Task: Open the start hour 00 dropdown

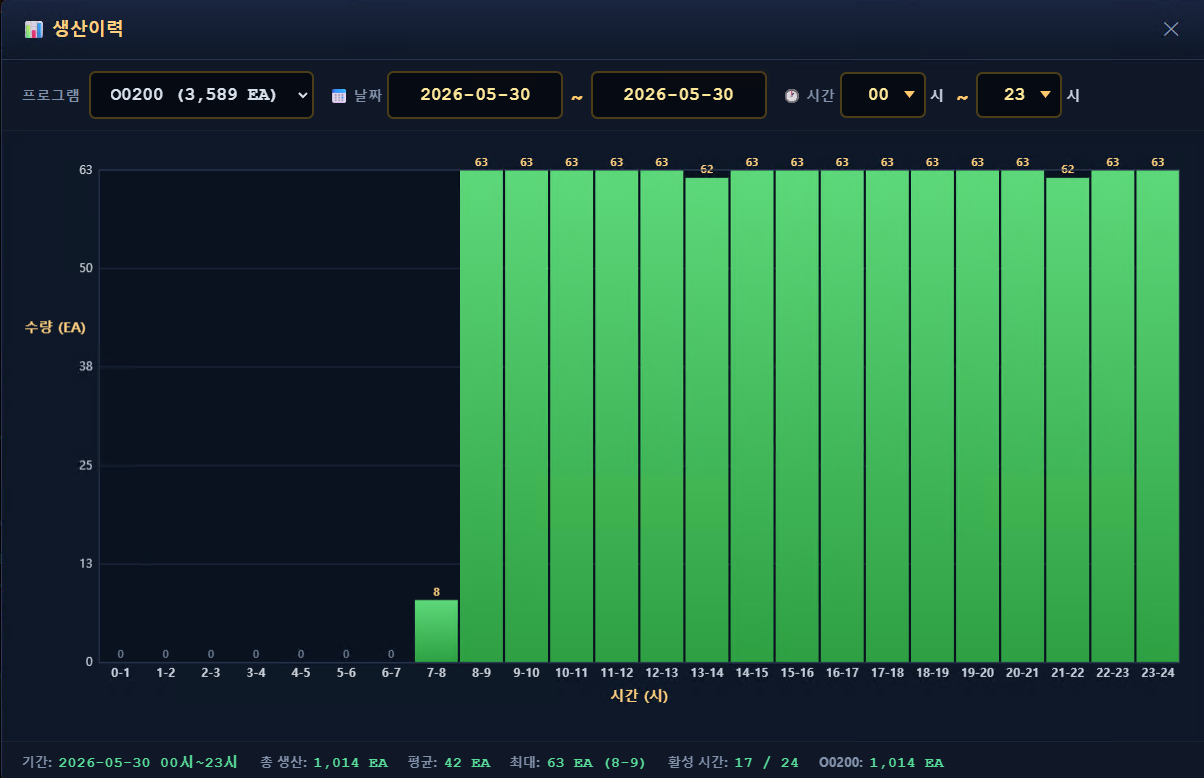Action: point(883,95)
